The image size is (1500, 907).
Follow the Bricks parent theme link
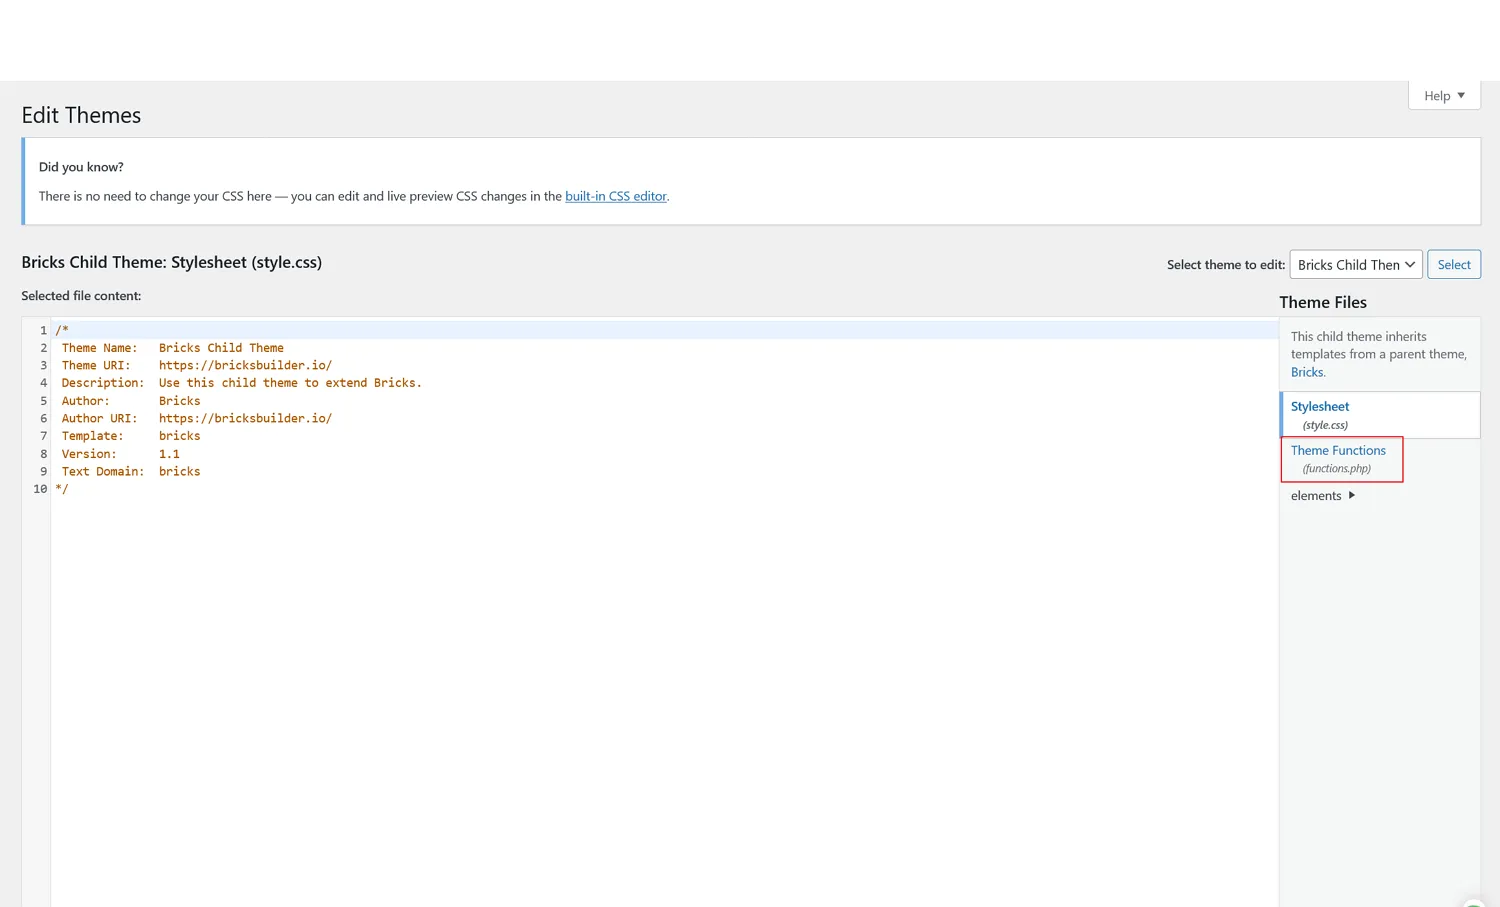tap(1306, 372)
